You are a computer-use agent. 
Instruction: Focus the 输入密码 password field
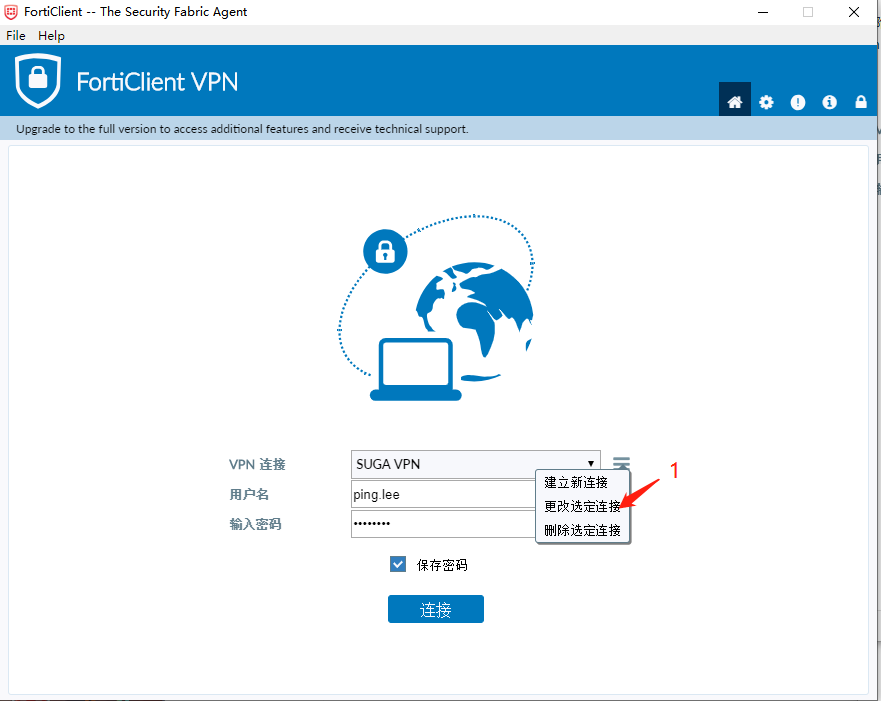443,524
